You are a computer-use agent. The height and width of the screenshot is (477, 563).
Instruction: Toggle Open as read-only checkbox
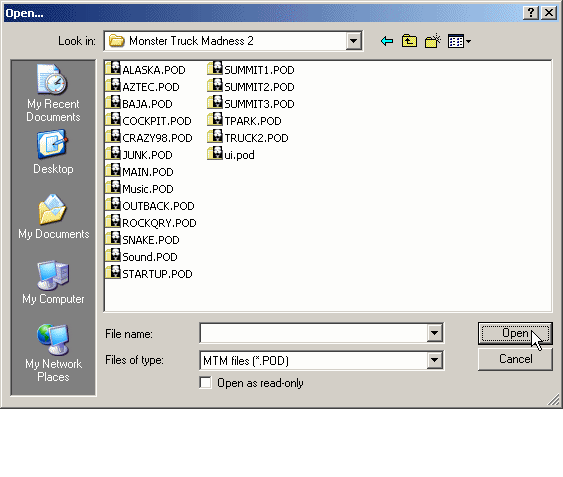pos(205,383)
